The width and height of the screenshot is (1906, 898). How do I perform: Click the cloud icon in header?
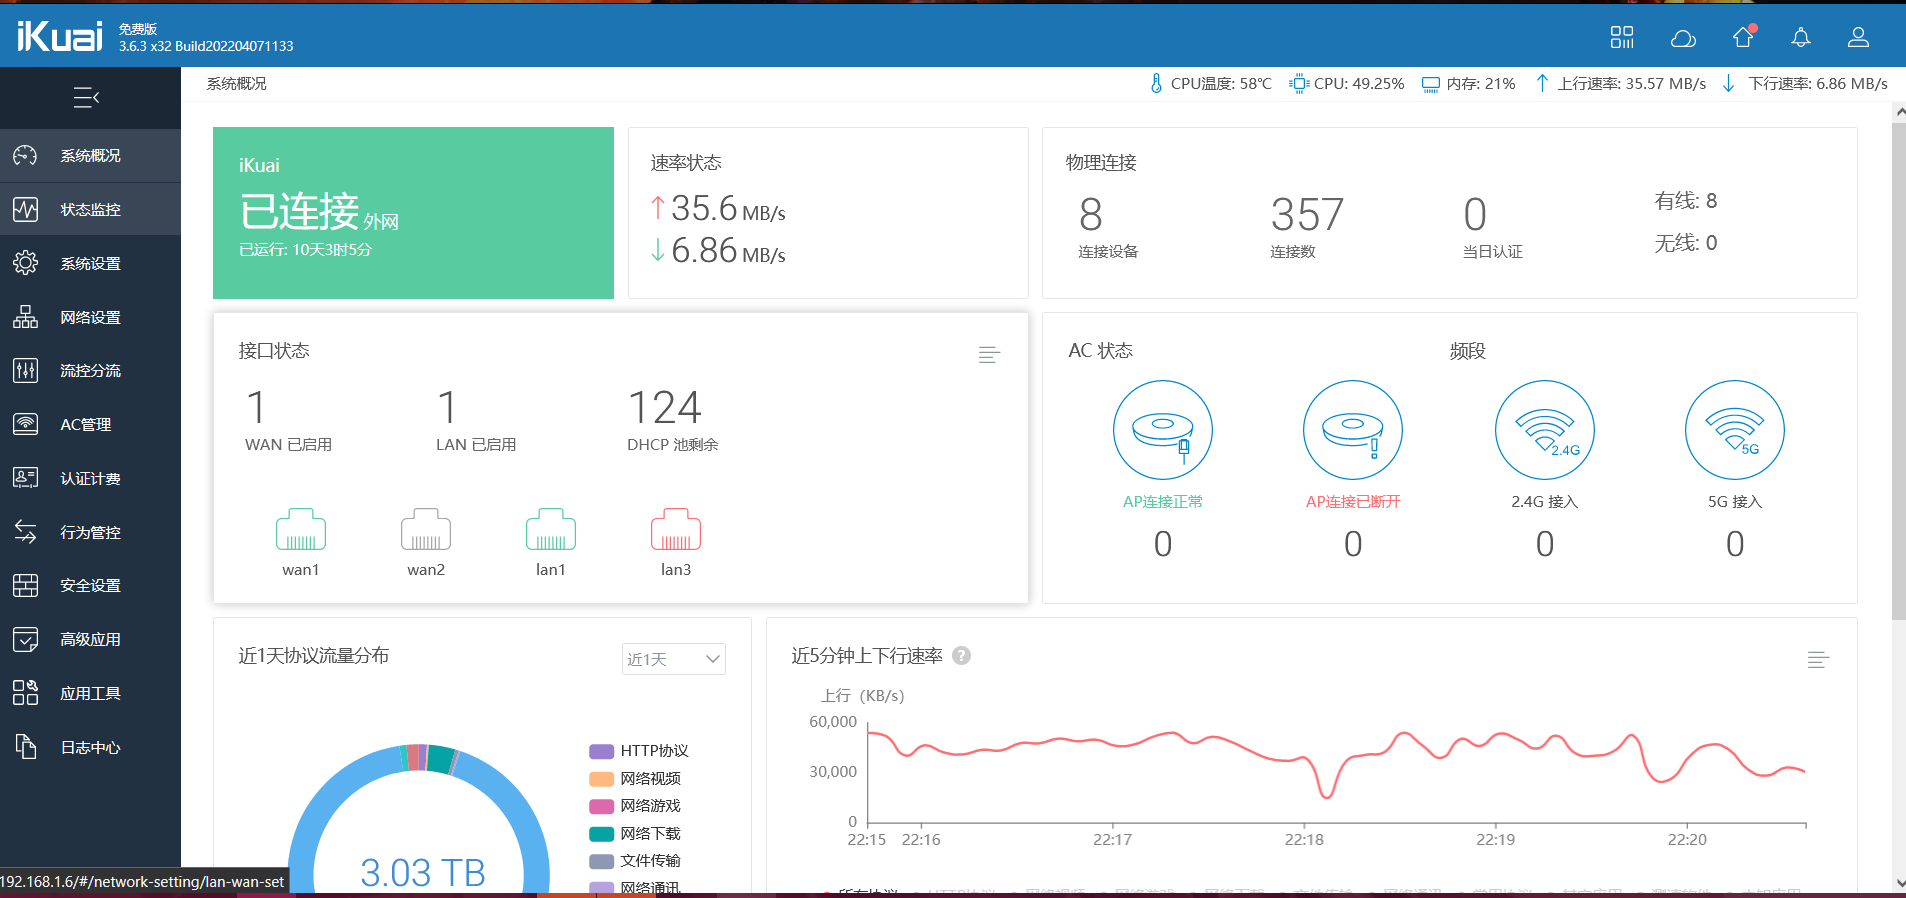pos(1683,38)
